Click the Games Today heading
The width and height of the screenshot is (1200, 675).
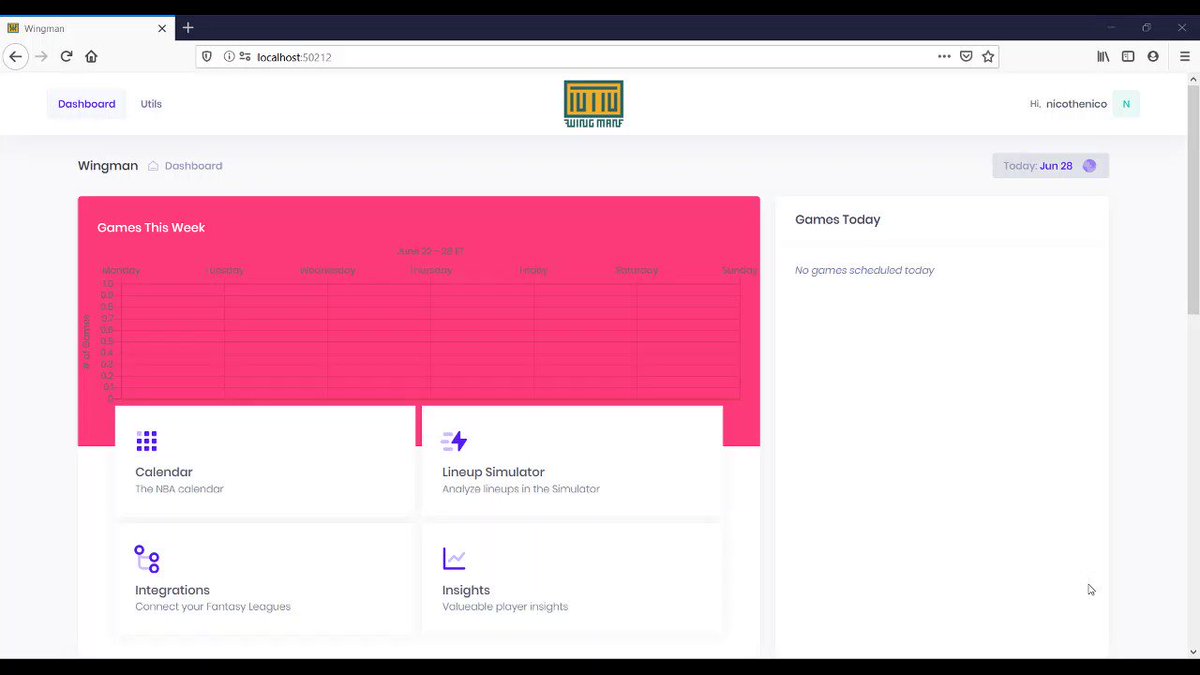click(x=838, y=220)
